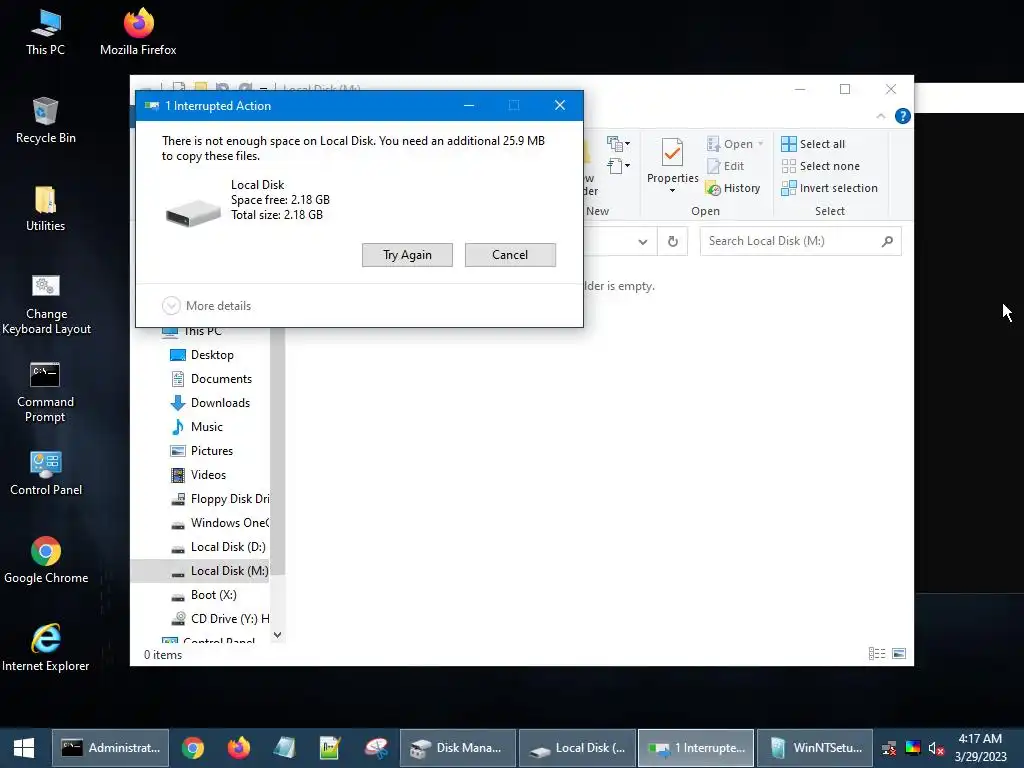Image resolution: width=1024 pixels, height=768 pixels.
Task: Minimize the Interrupted Action dialog
Action: [x=469, y=106]
